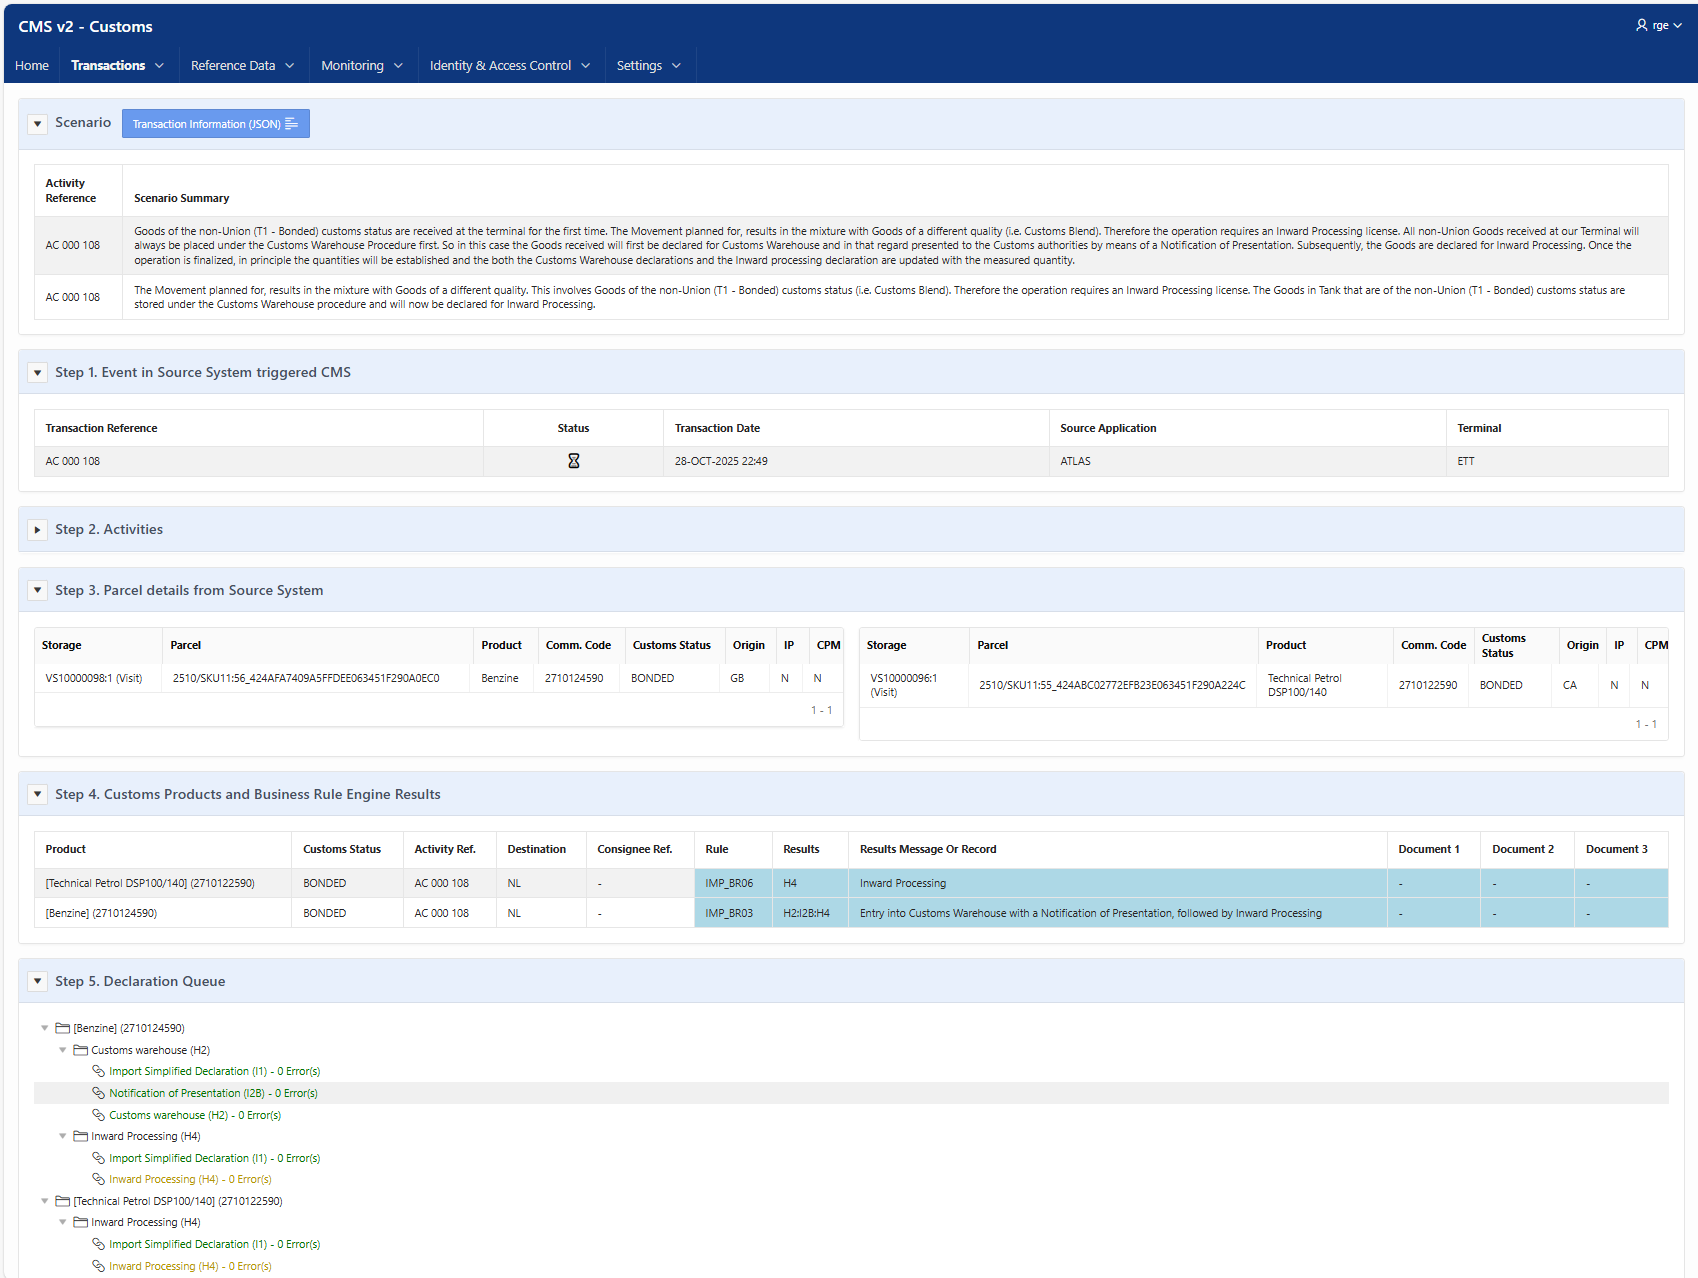
Task: Open the Monitoring dropdown menu
Action: 362,65
